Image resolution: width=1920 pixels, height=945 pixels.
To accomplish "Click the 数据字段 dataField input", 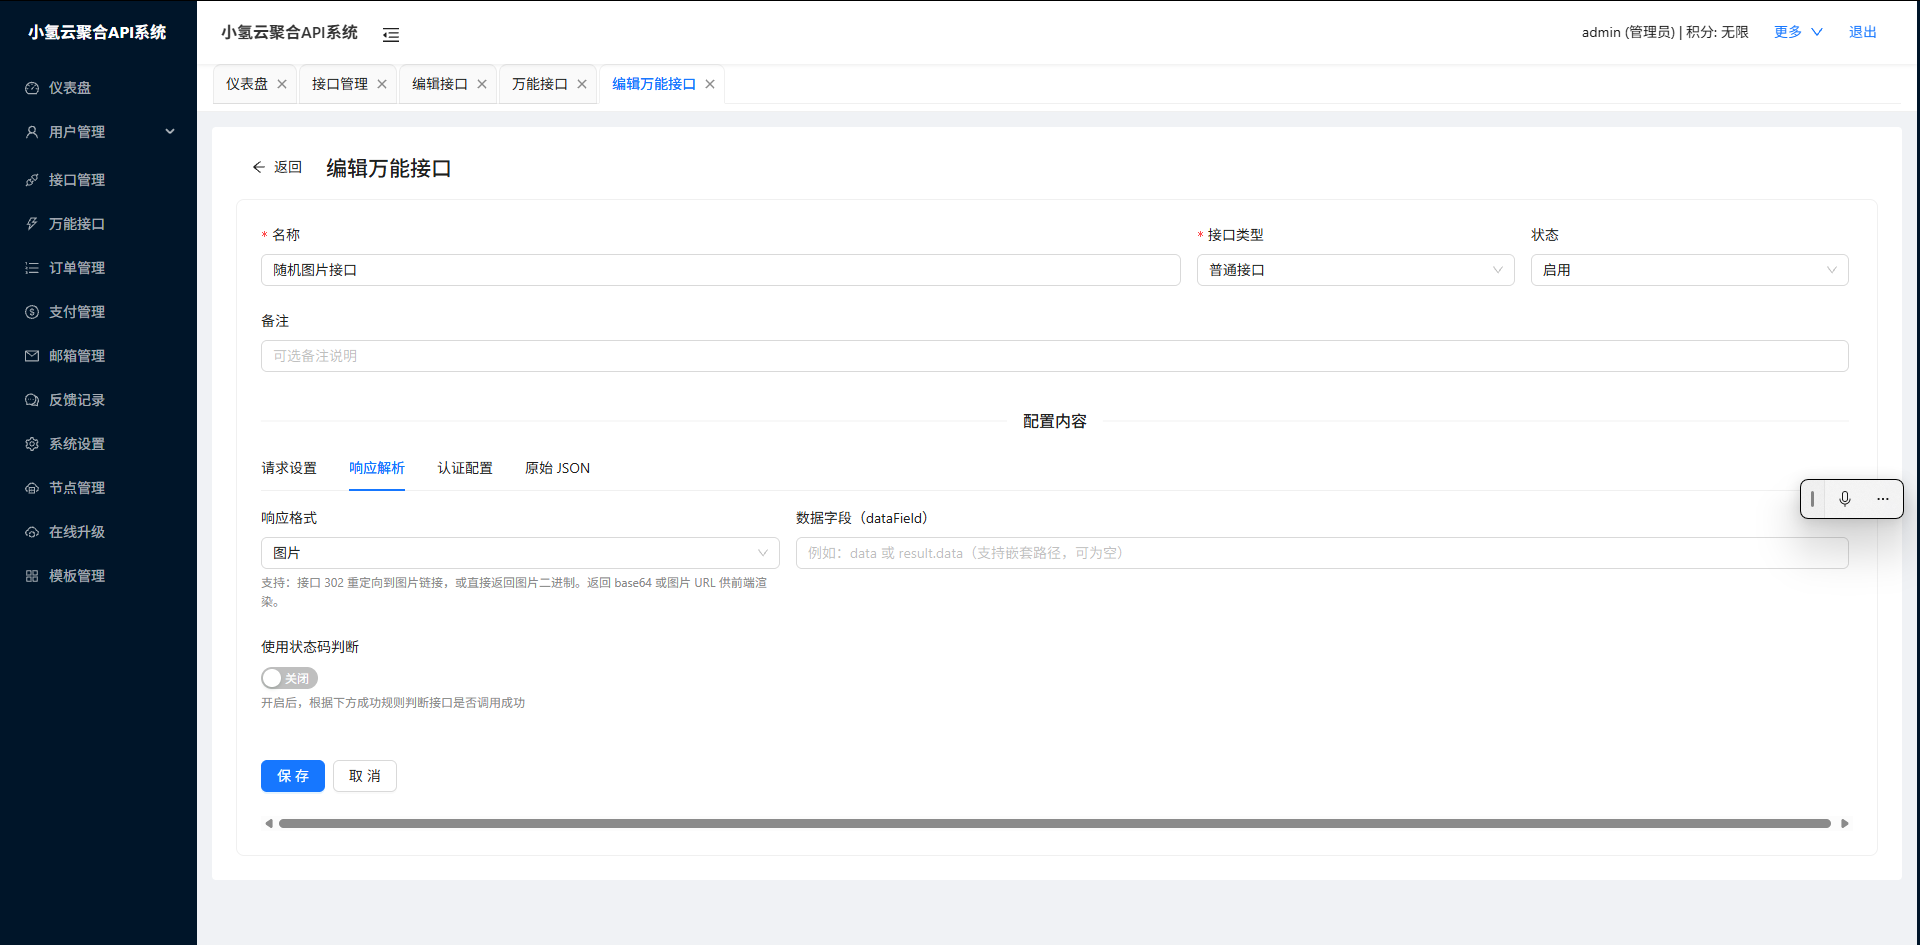I will click(1321, 553).
